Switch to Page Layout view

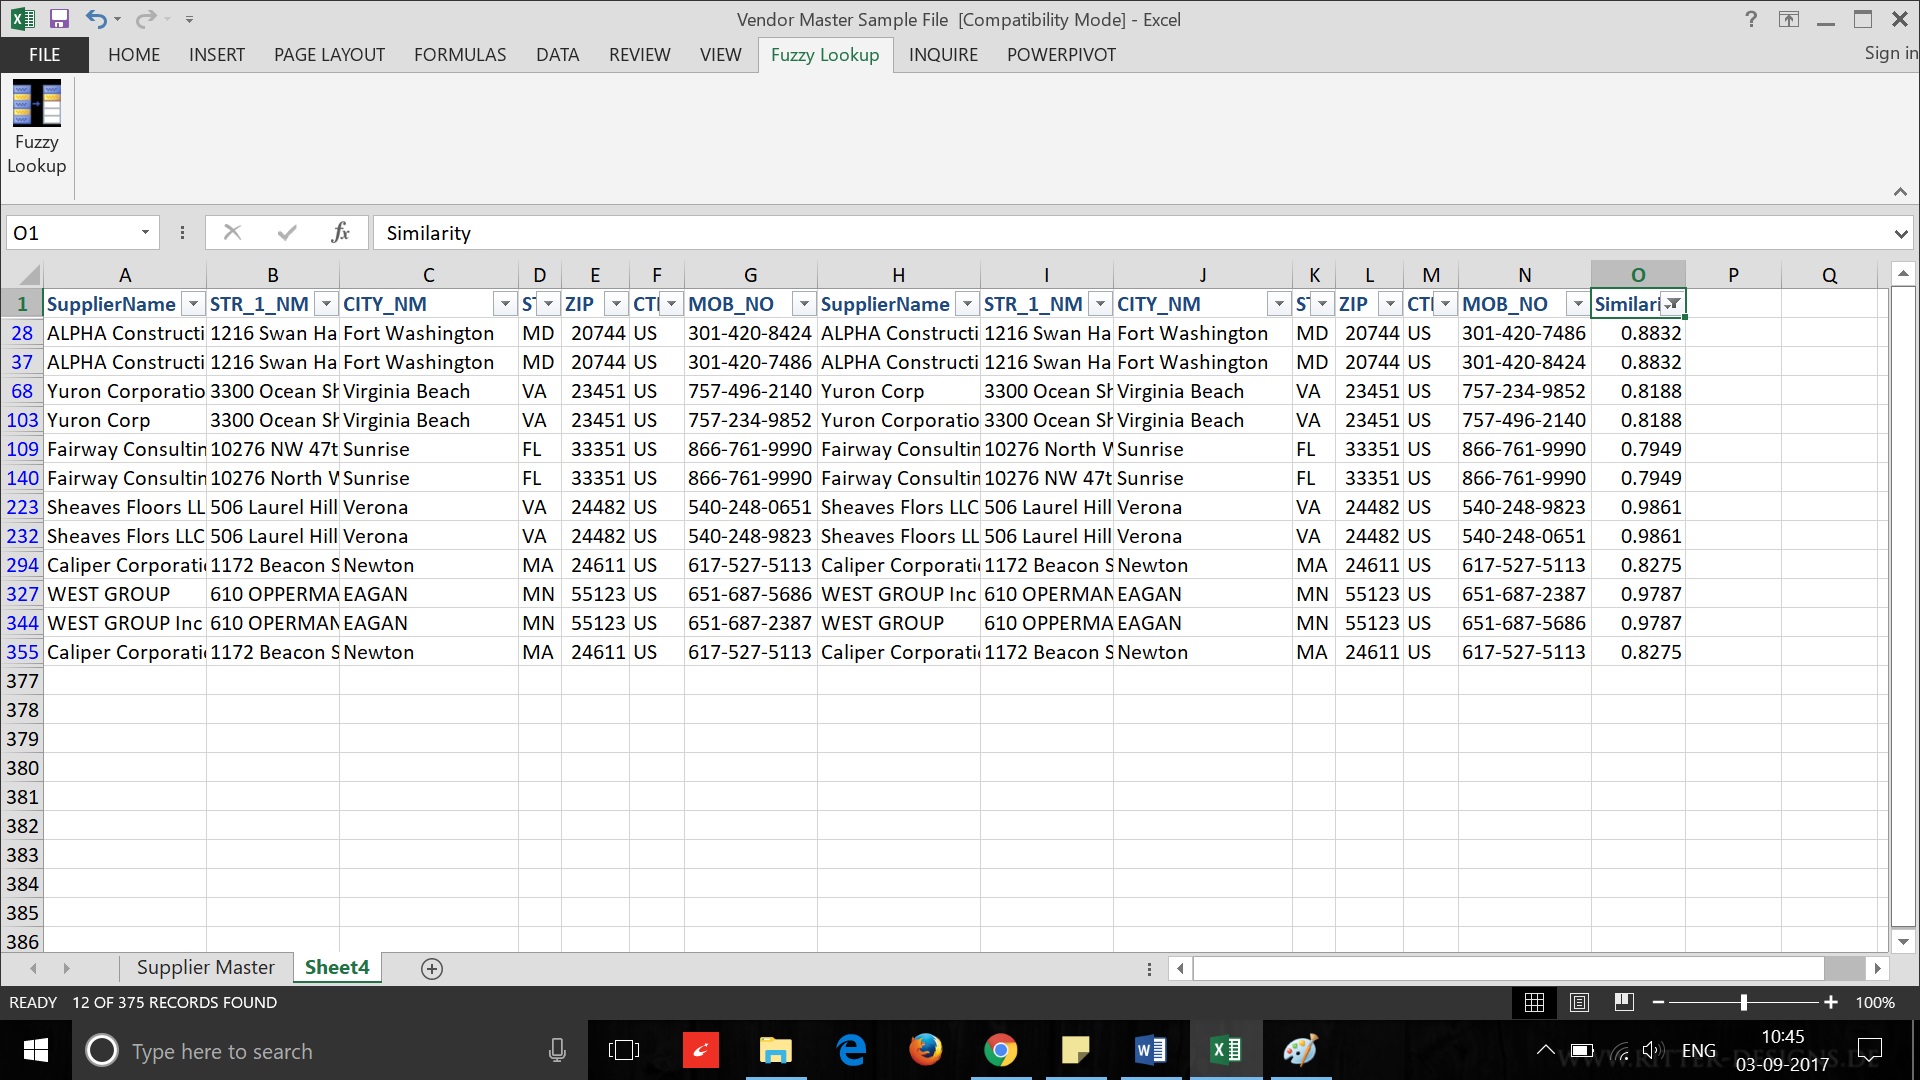[x=1579, y=1002]
